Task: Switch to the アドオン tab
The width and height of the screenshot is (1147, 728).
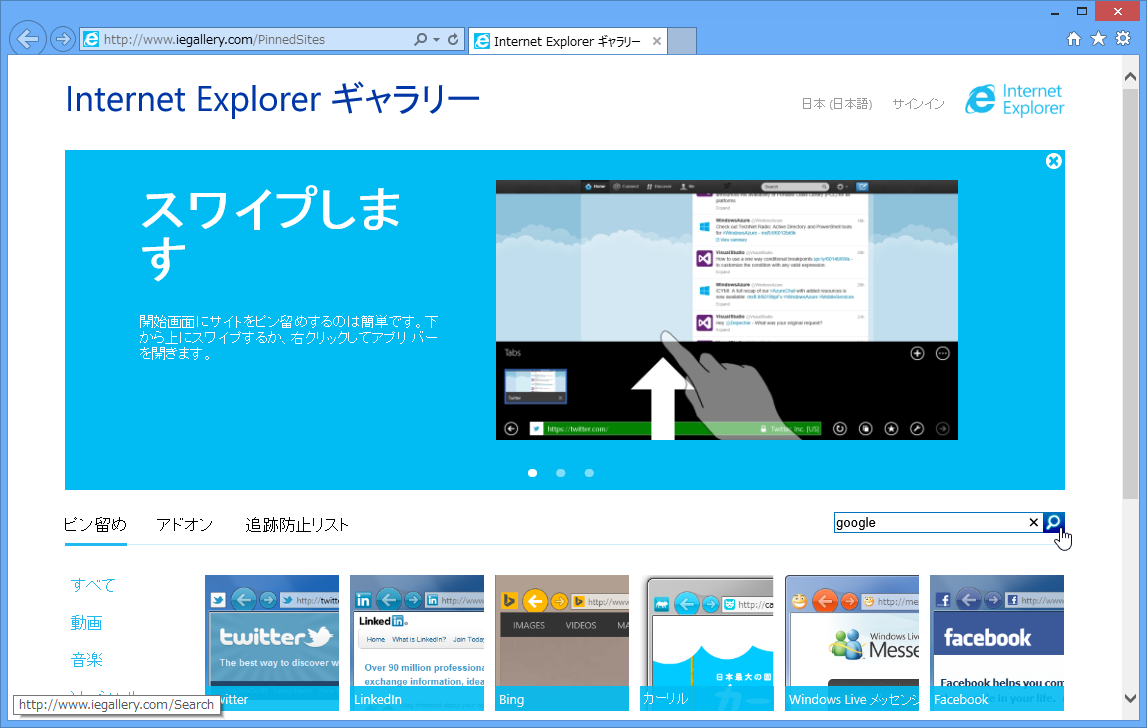Action: (184, 525)
